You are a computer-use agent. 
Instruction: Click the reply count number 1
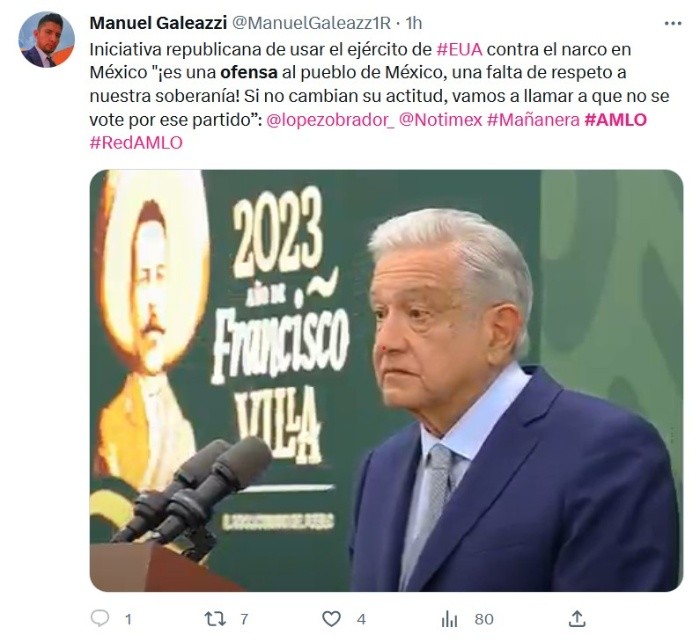(x=128, y=619)
